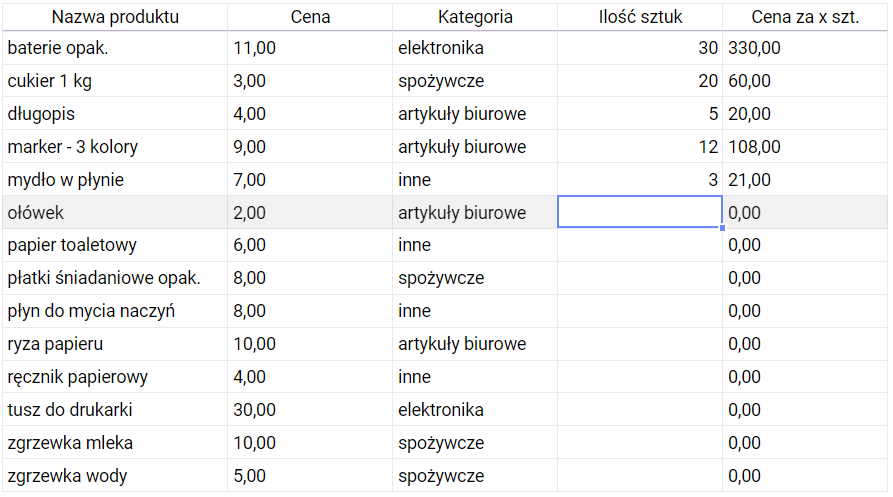Viewport: 893px width, 497px height.
Task: Click the empty quantity cell for zgrzewka wody
Action: [x=640, y=476]
